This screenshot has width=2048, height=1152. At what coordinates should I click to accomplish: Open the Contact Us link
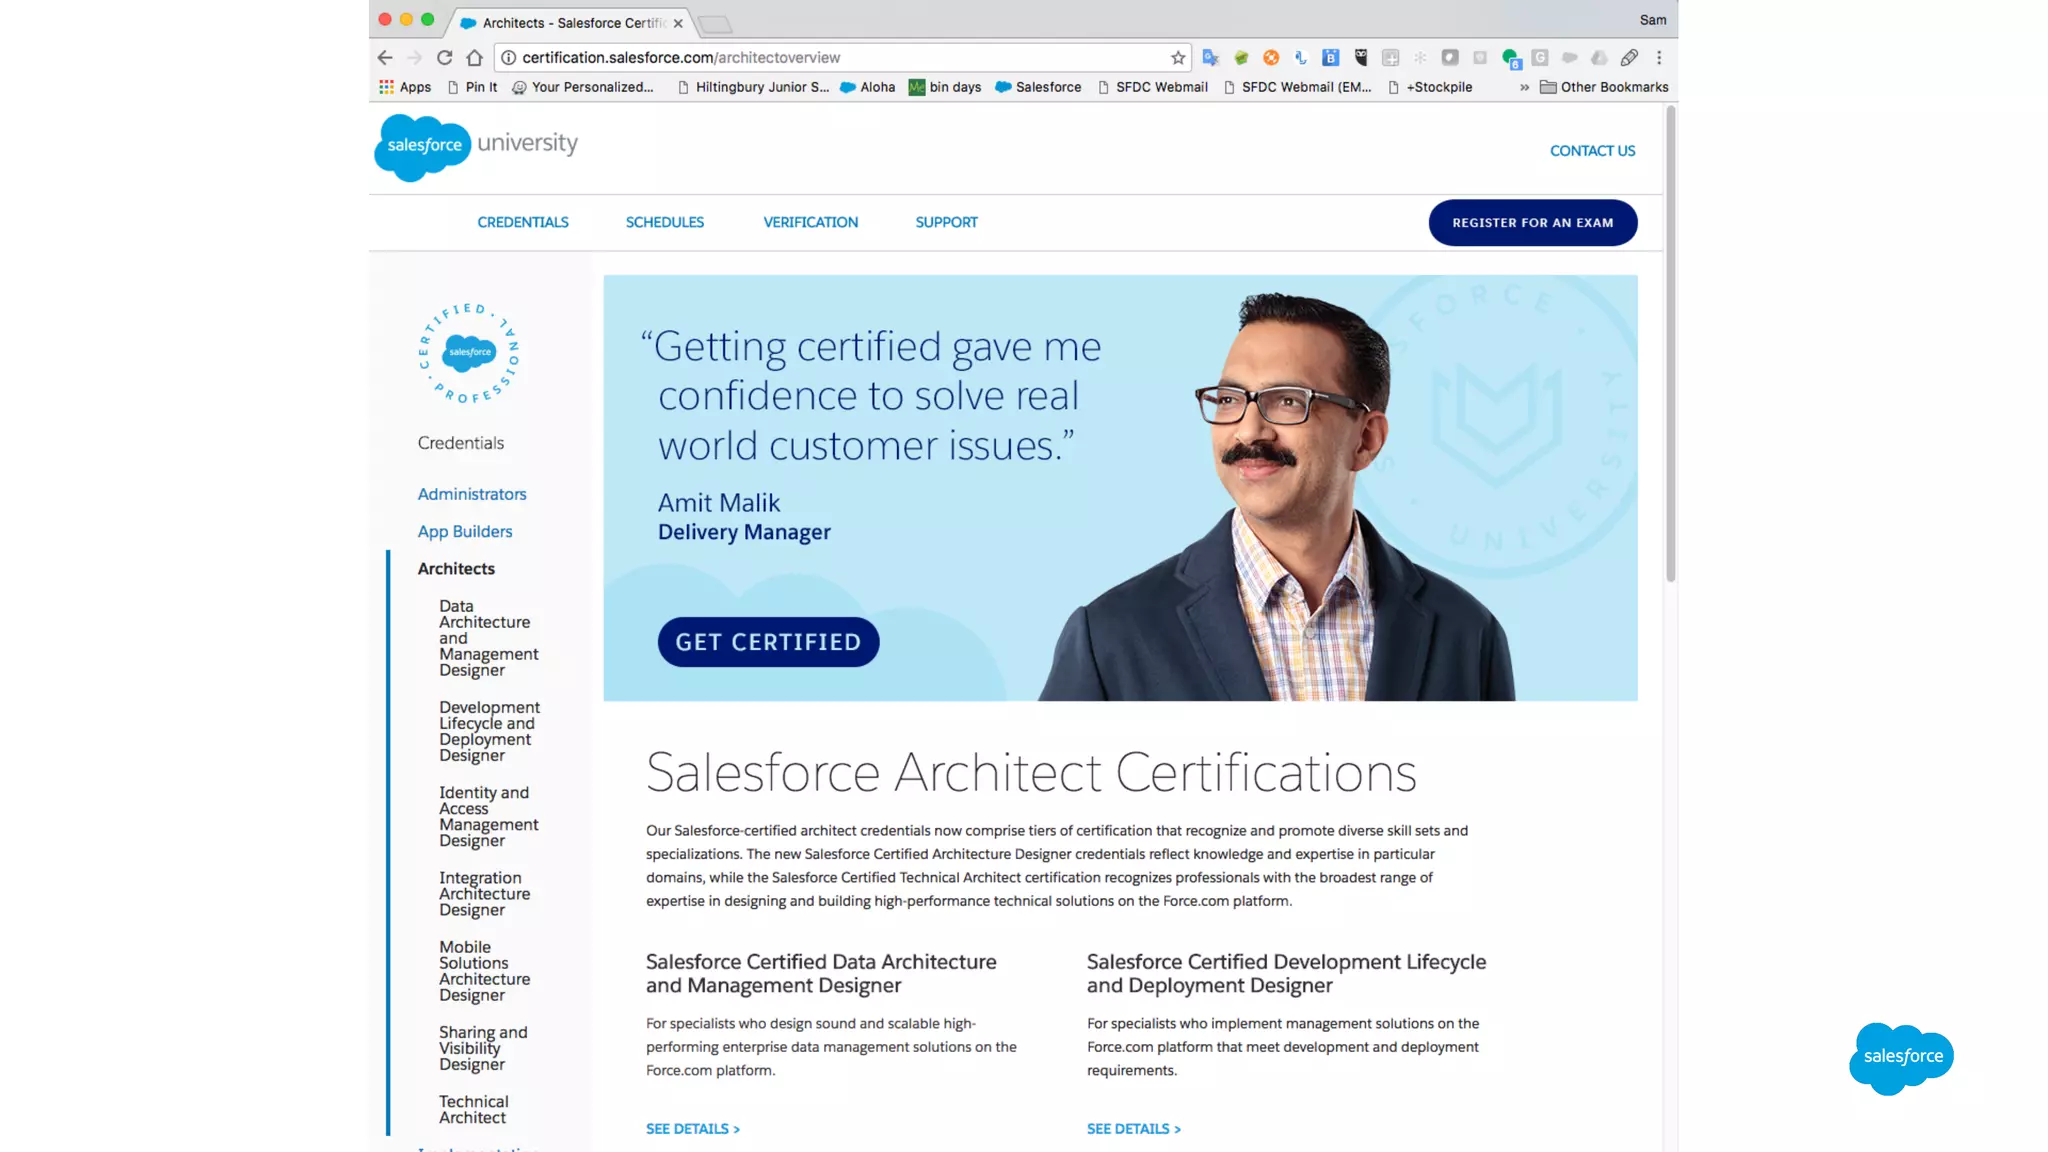coord(1592,151)
